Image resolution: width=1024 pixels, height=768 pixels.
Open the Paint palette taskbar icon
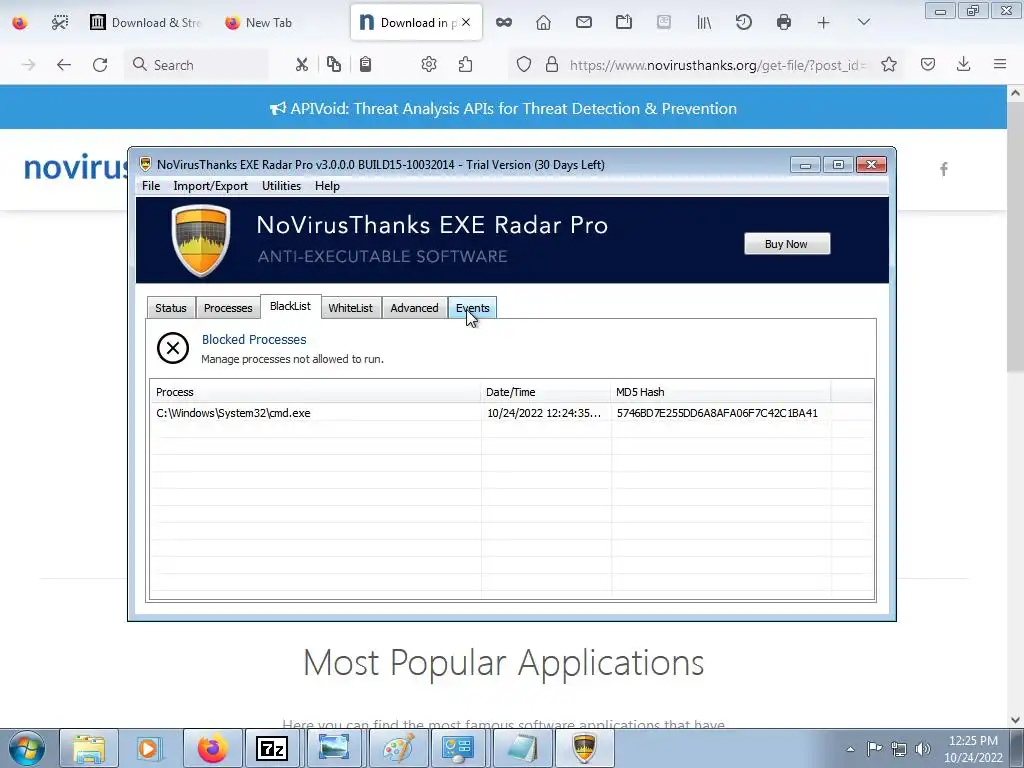point(398,748)
